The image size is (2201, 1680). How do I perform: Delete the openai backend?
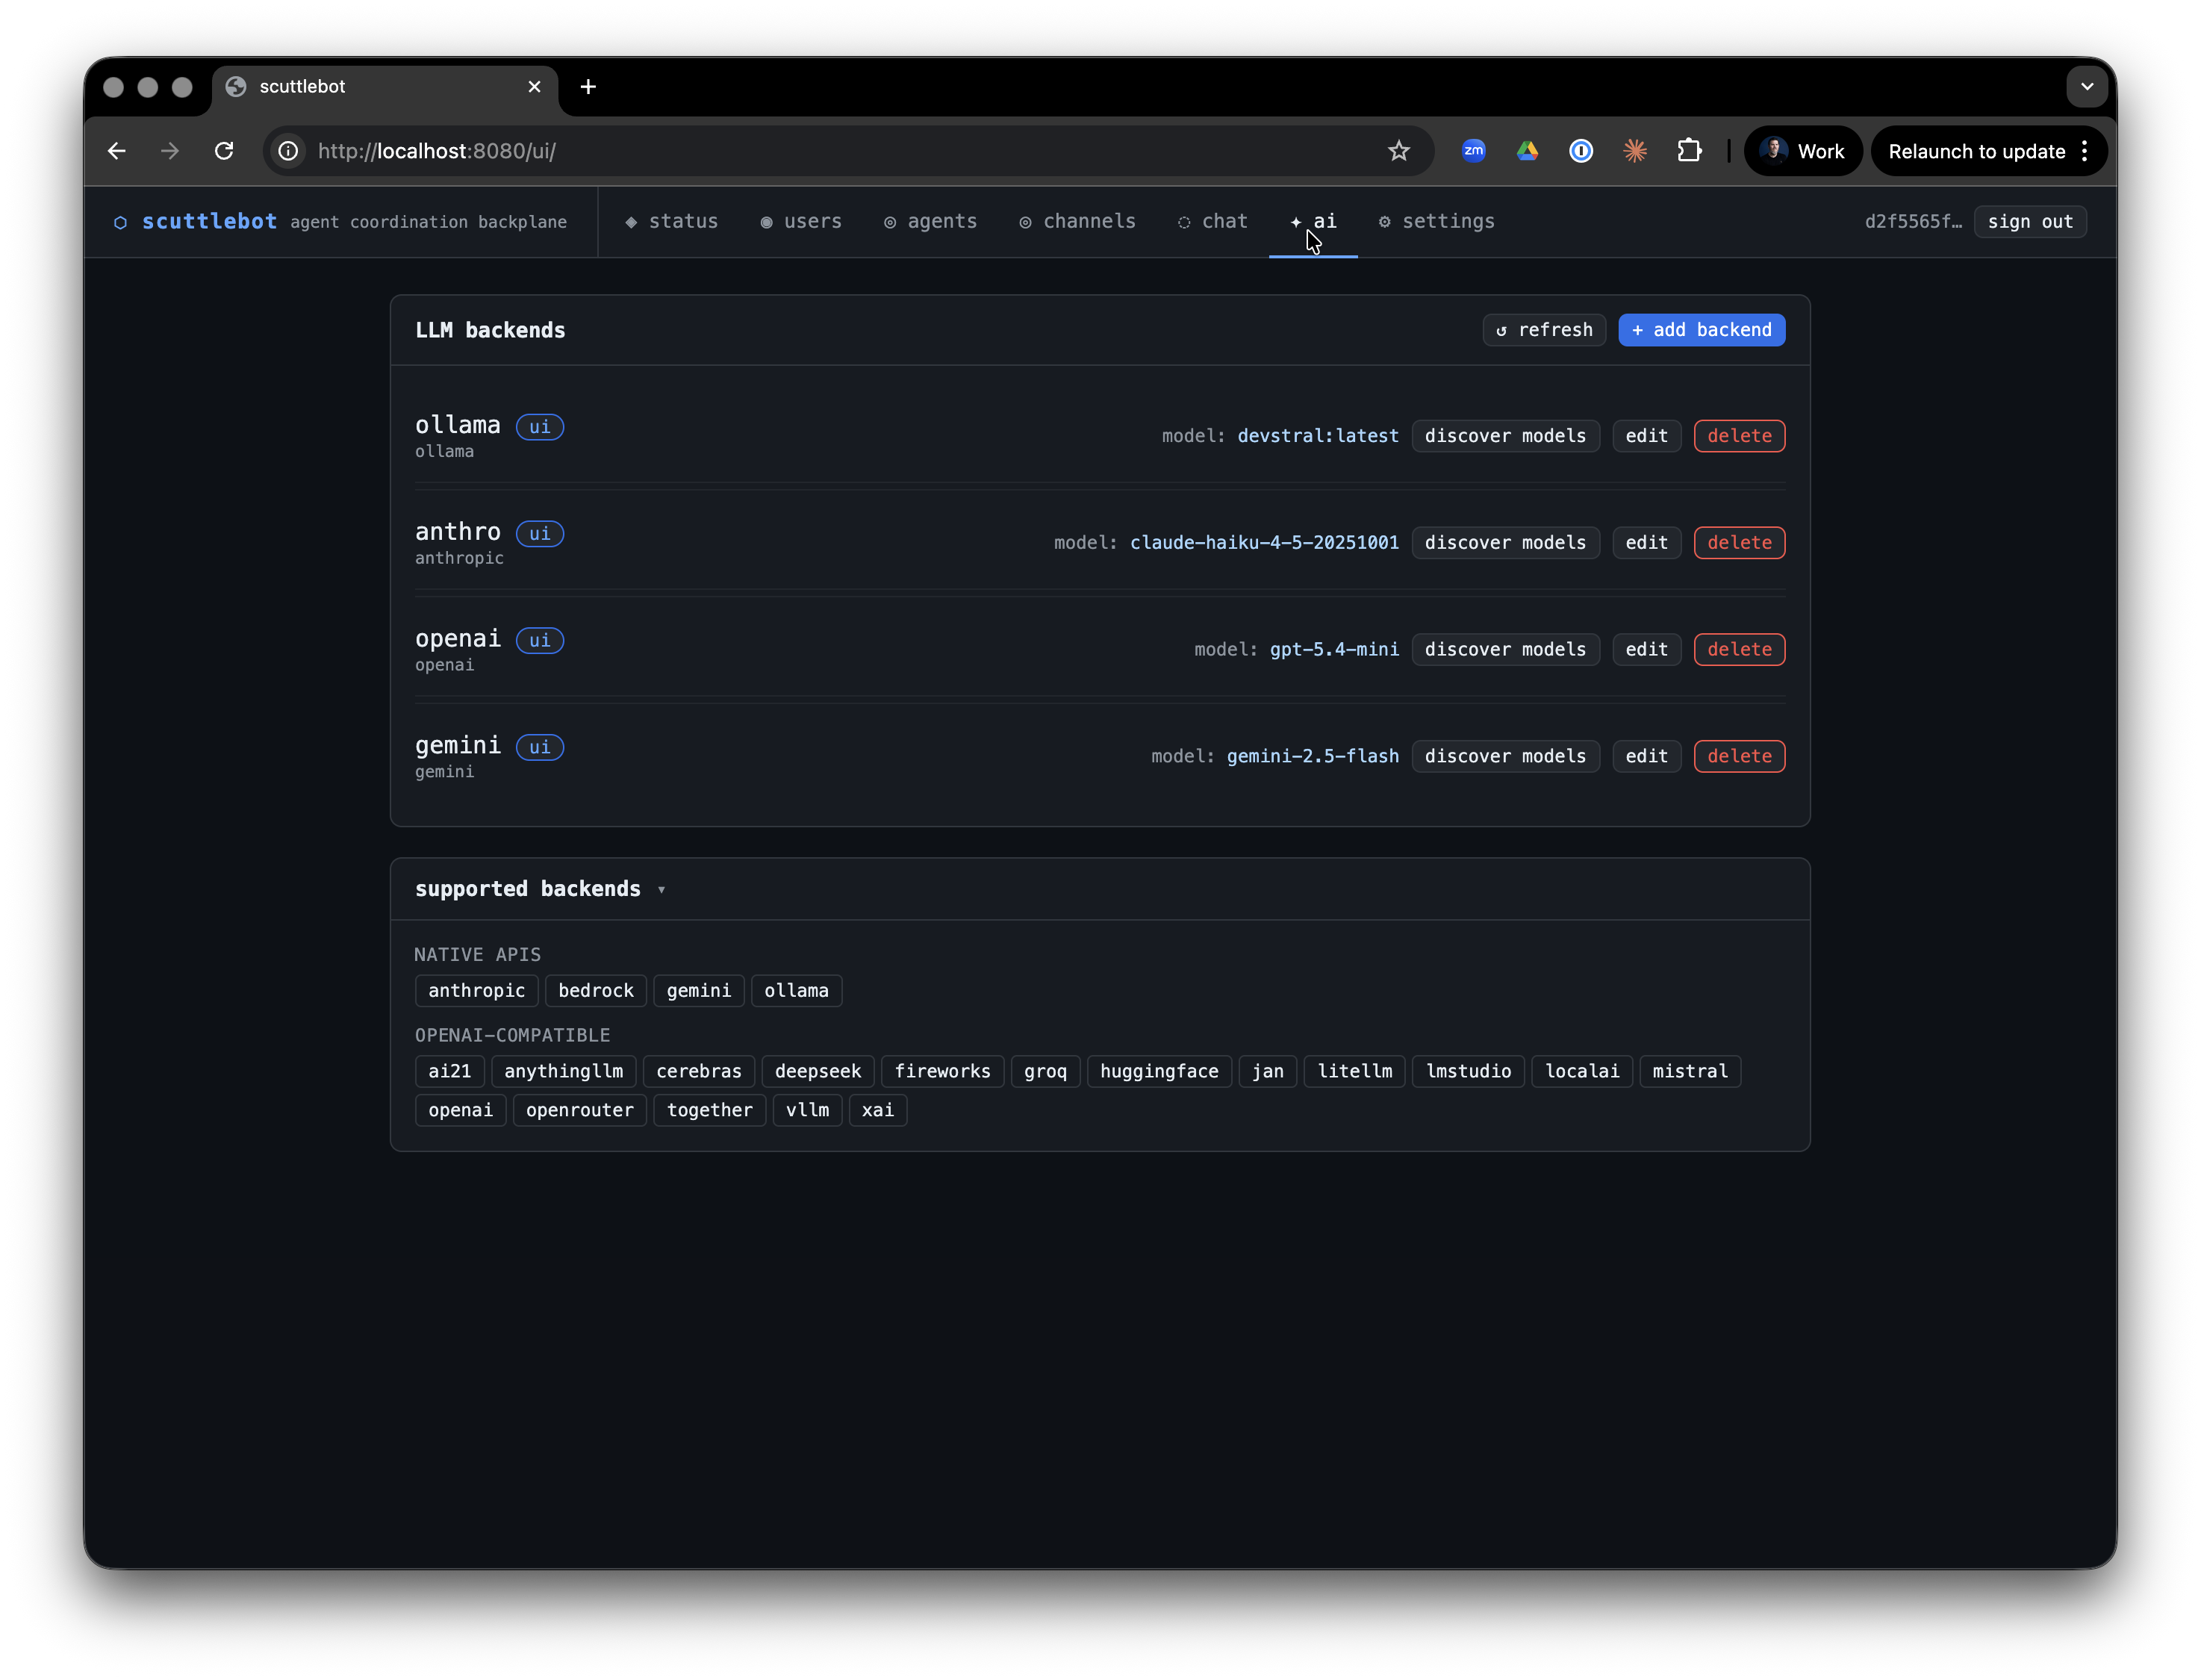click(1739, 650)
